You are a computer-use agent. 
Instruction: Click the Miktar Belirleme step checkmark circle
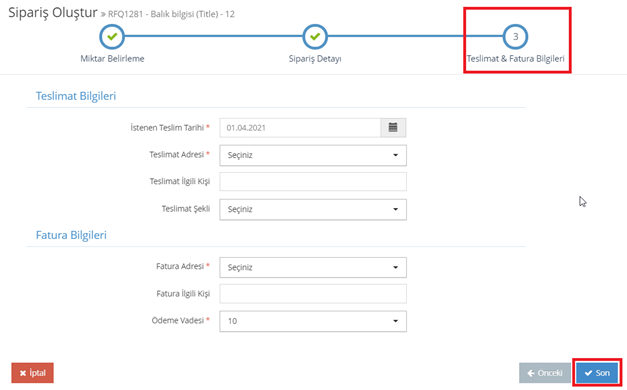(112, 36)
